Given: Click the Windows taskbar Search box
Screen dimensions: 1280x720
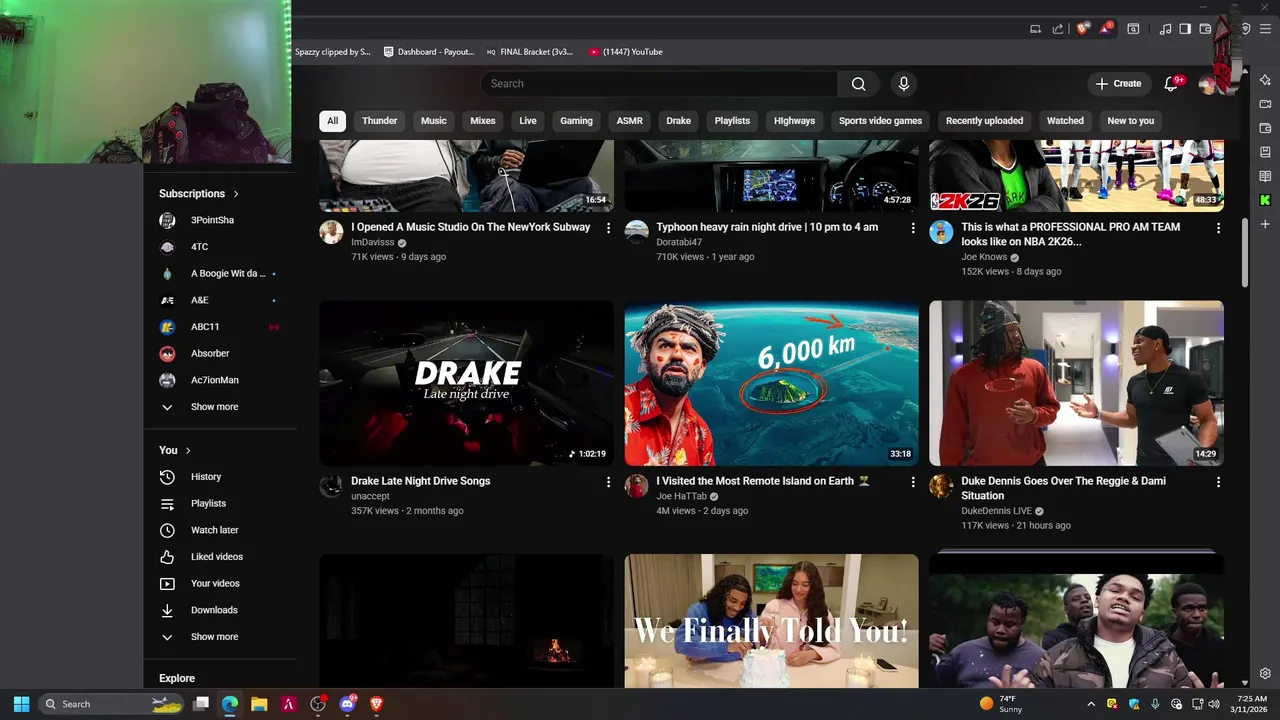Looking at the screenshot, I should click(112, 704).
